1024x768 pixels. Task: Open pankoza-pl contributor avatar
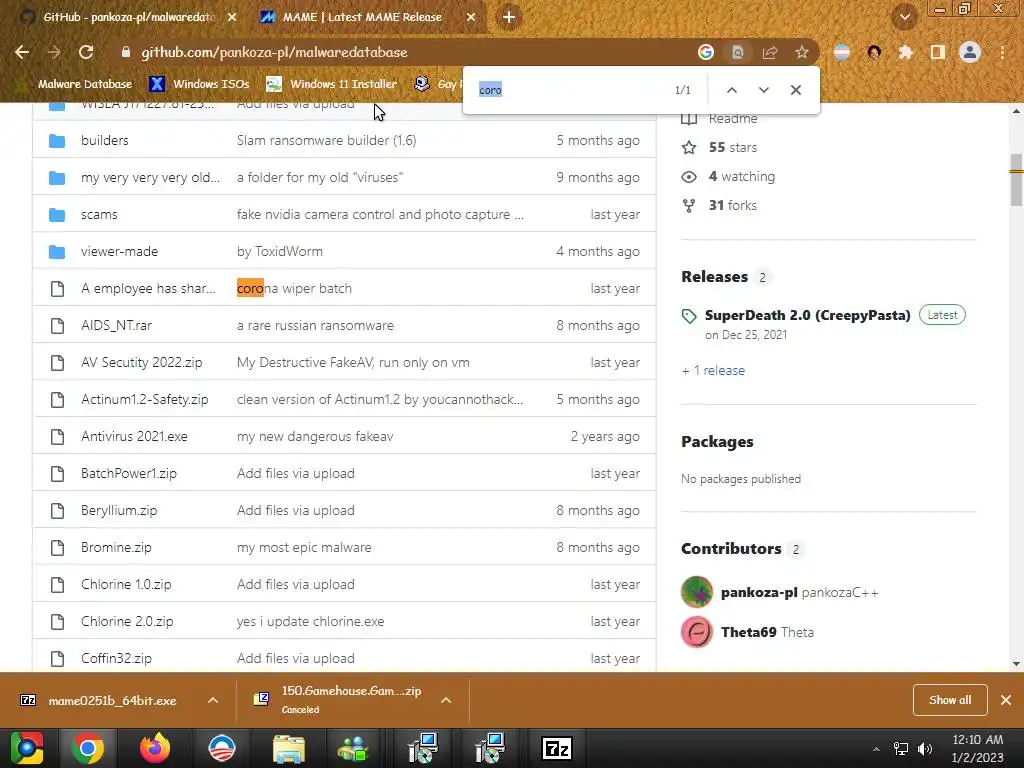coord(697,592)
